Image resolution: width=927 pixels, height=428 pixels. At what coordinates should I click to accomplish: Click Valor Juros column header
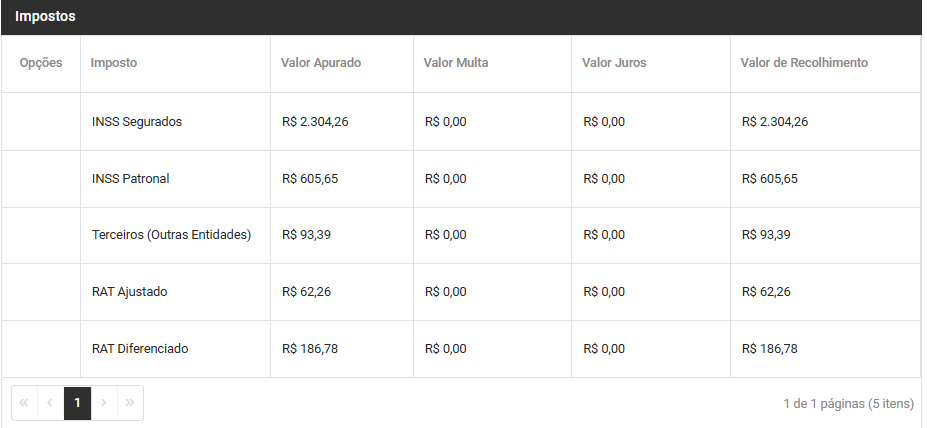[614, 63]
